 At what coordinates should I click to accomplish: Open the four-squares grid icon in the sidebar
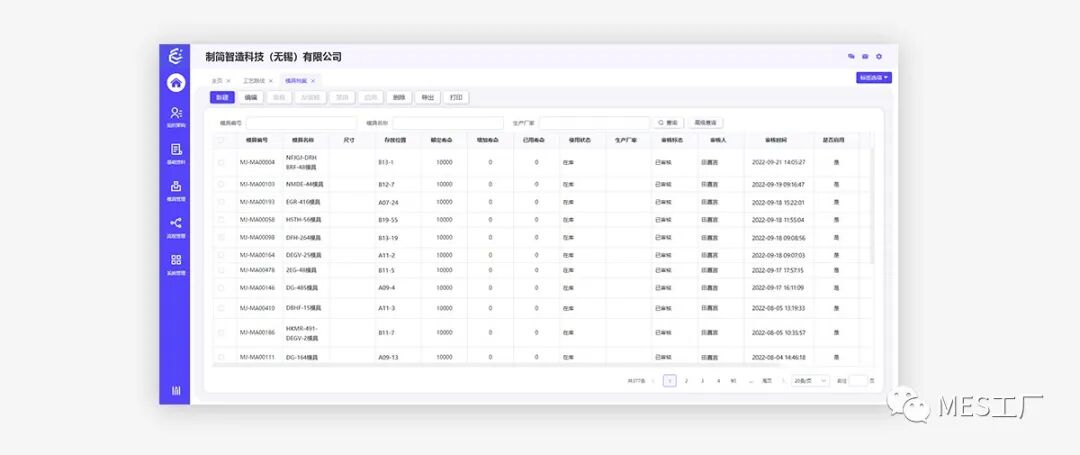(x=176, y=260)
